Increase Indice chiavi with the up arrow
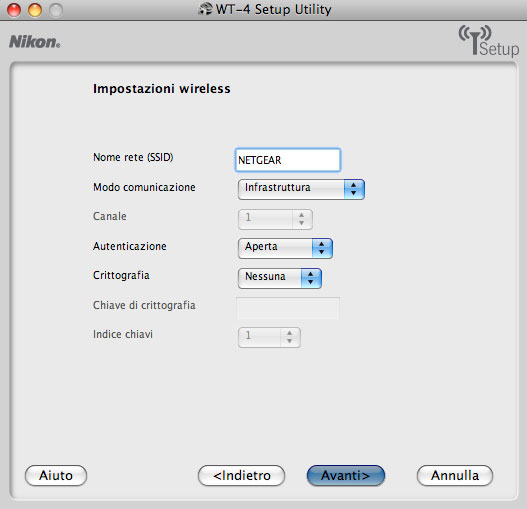Screen dimensions: 527x509 click(289, 333)
